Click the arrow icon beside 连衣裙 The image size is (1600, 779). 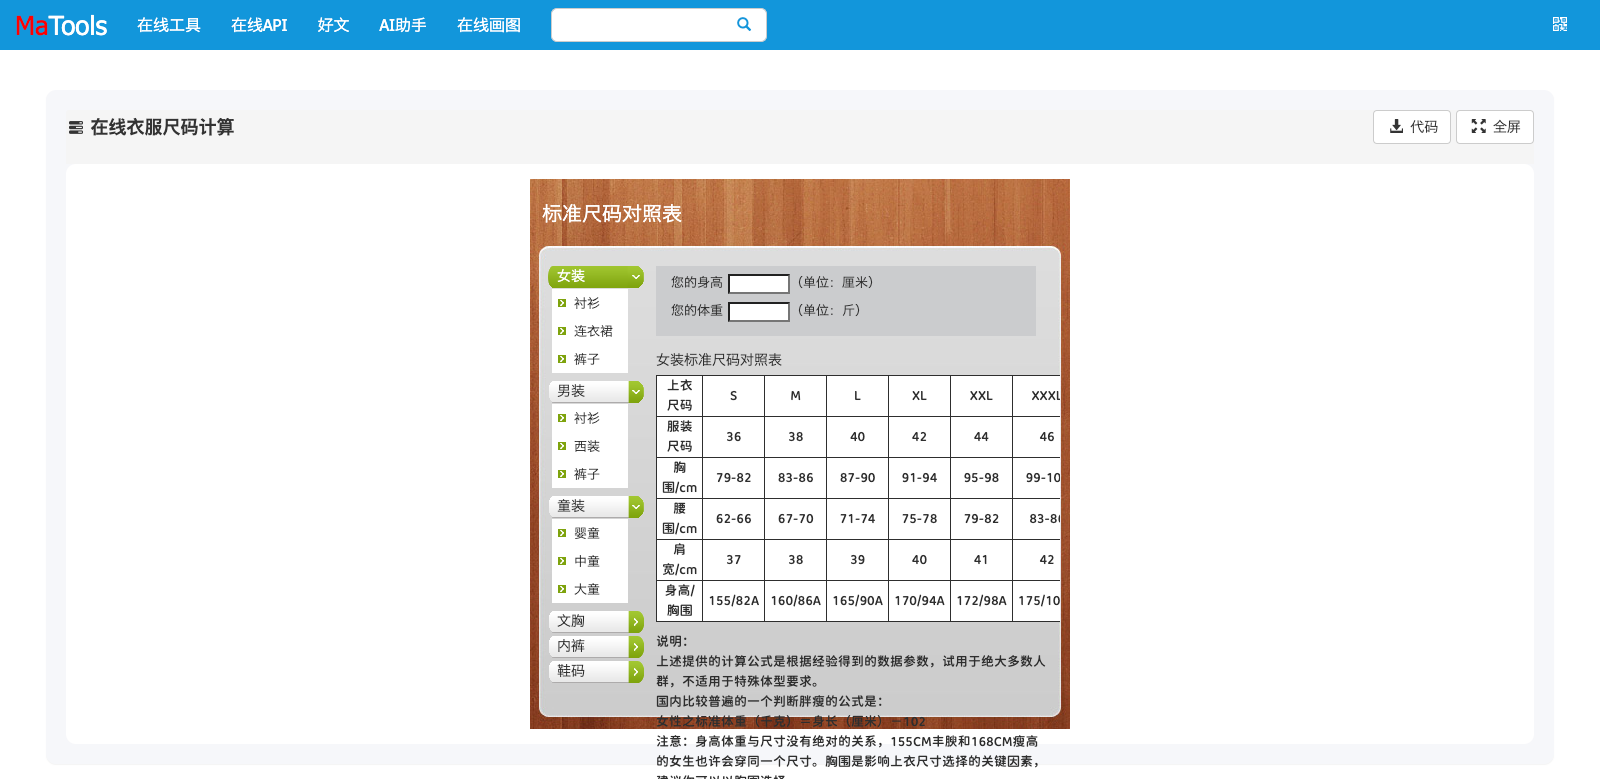(562, 331)
